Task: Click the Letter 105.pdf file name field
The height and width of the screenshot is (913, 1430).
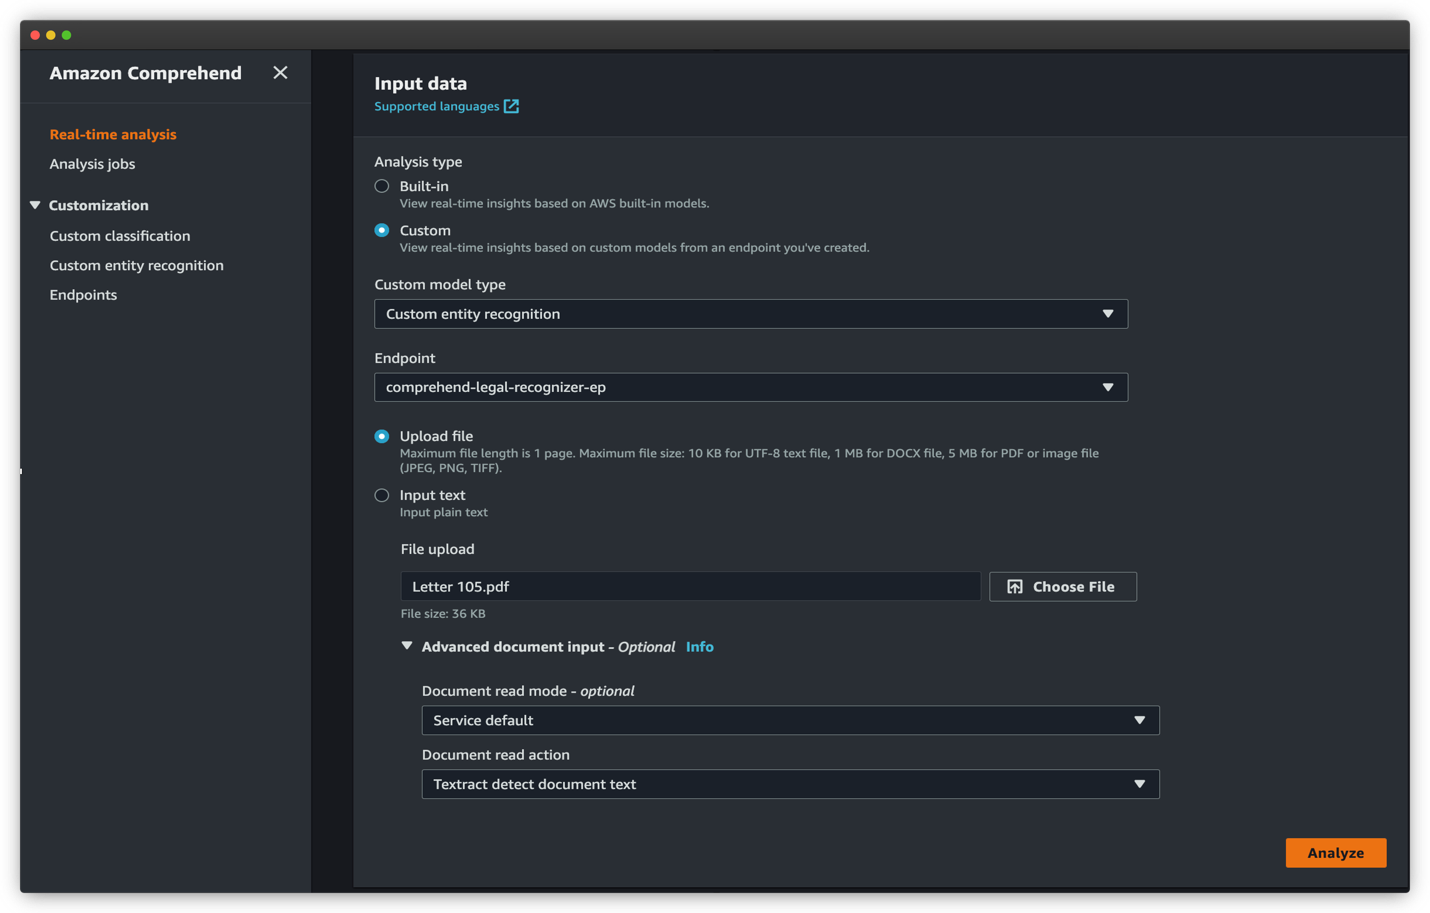Action: 690,587
